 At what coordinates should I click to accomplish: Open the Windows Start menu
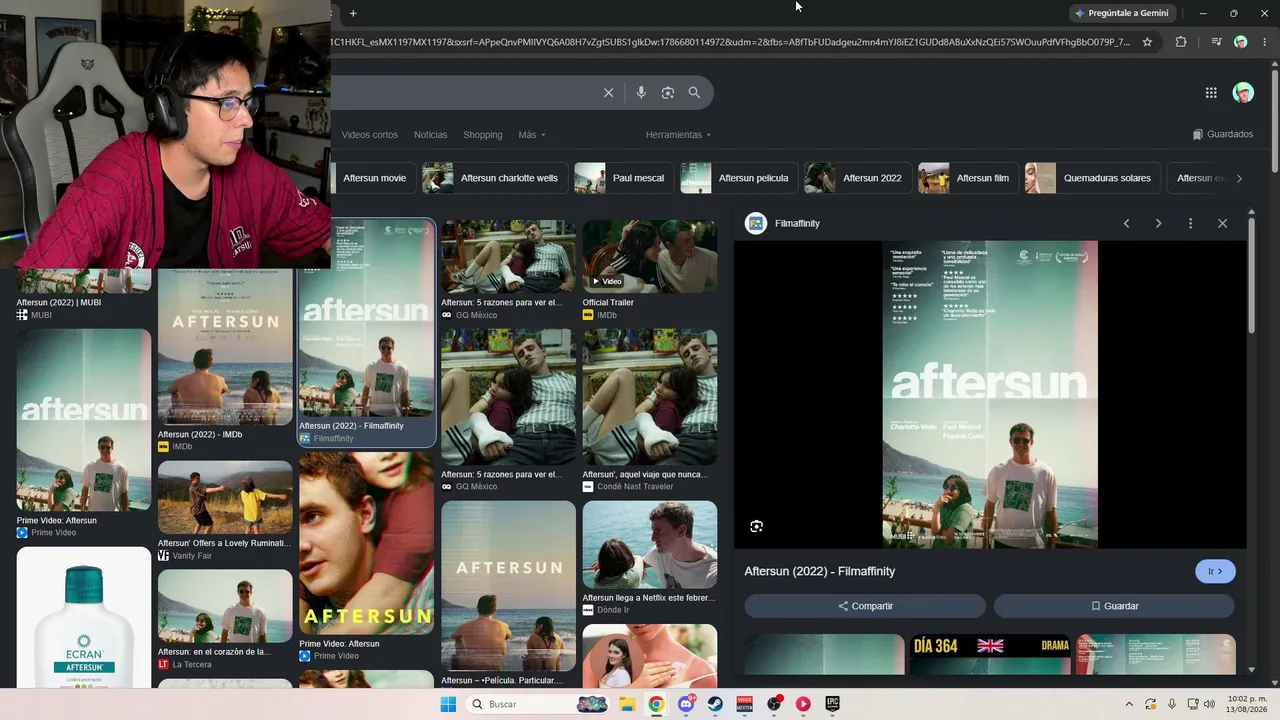(448, 704)
